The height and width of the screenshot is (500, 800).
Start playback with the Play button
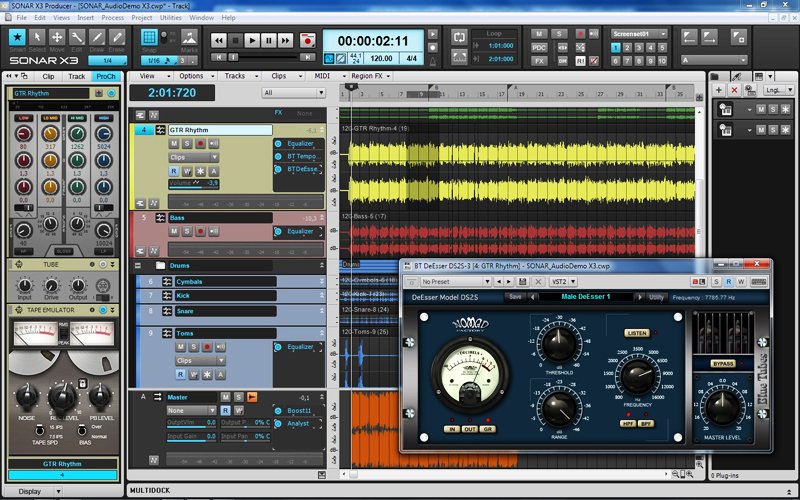[252, 40]
